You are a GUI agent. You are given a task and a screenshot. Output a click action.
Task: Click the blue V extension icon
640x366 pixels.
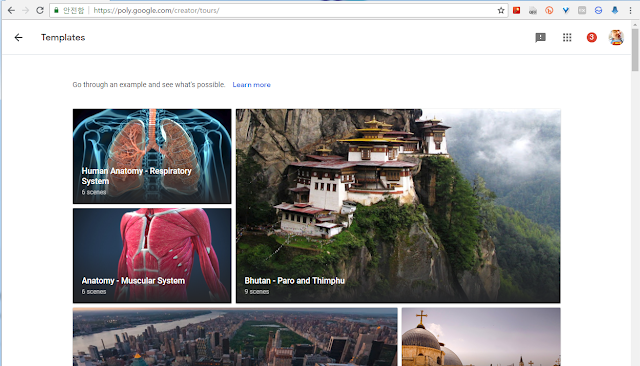tap(565, 11)
